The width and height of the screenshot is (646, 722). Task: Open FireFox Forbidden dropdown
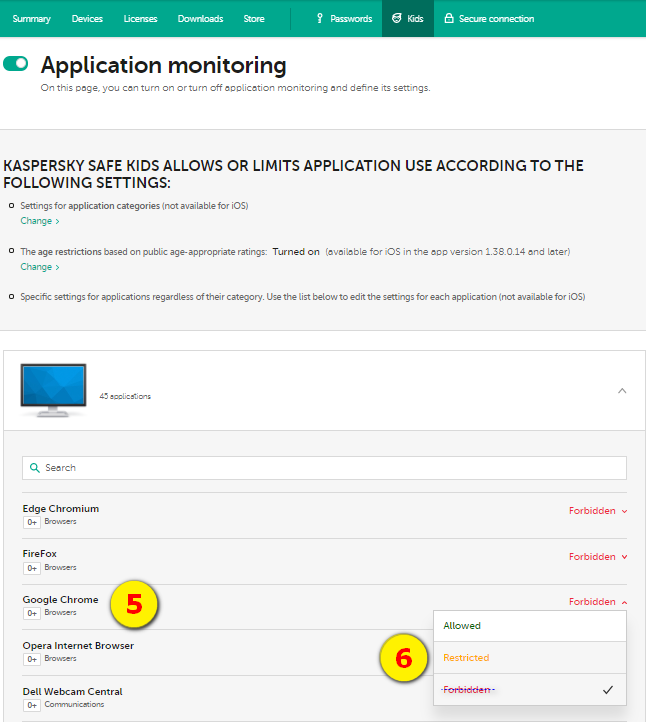tap(598, 557)
